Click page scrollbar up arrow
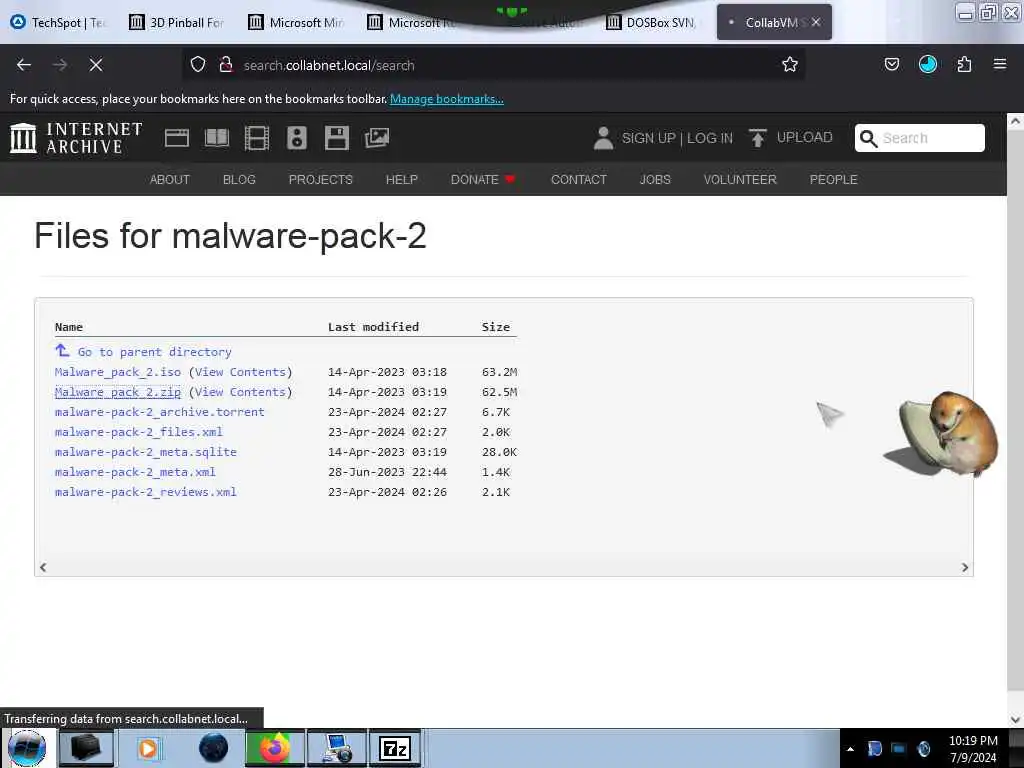The image size is (1024, 768). tap(1015, 121)
